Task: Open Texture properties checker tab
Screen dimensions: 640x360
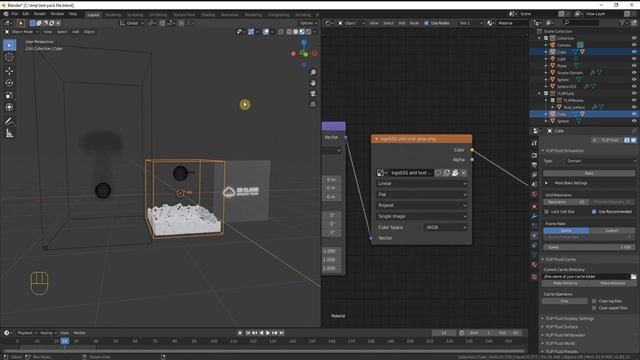Action: pyautogui.click(x=534, y=277)
